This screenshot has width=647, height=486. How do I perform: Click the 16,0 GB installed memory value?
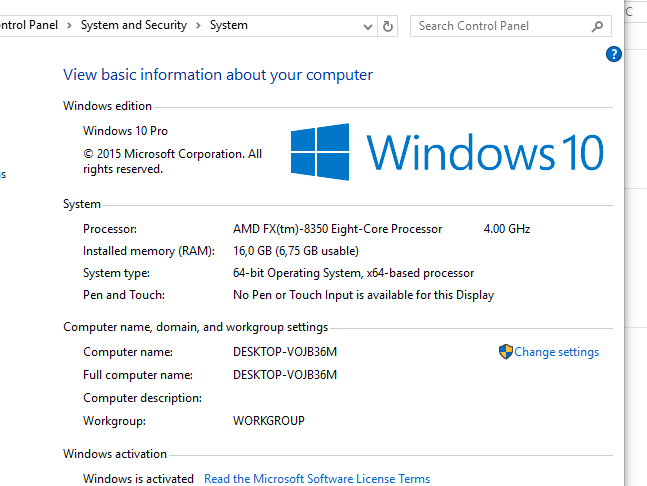click(x=296, y=251)
